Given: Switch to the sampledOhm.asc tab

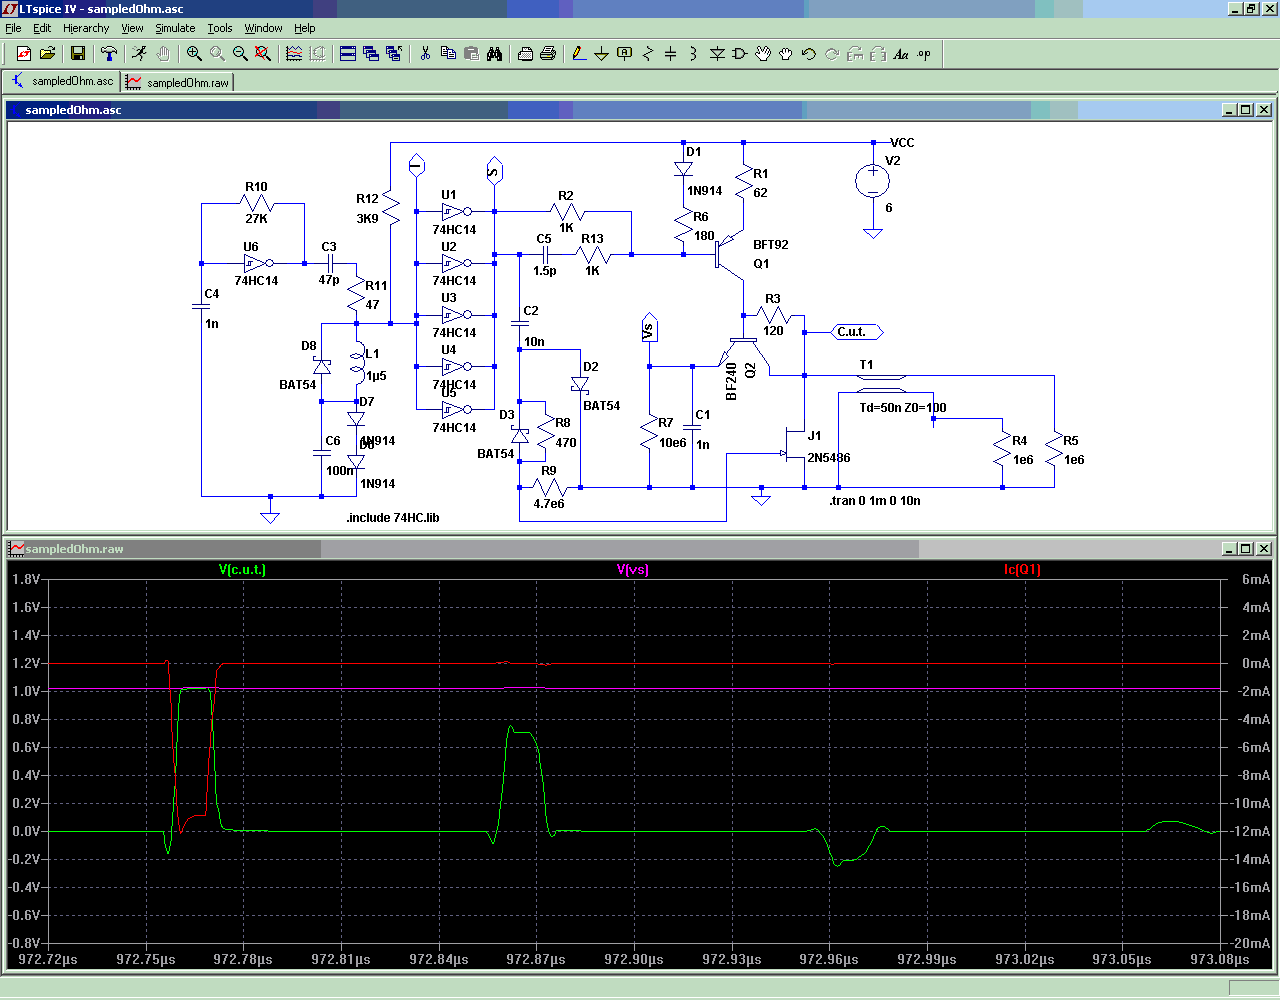Looking at the screenshot, I should (x=62, y=82).
